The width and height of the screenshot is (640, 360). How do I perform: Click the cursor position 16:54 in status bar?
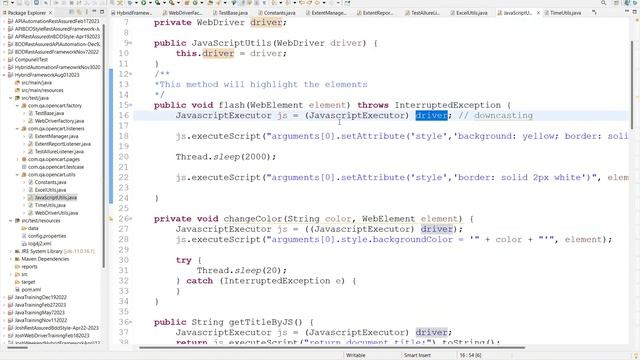click(470, 356)
